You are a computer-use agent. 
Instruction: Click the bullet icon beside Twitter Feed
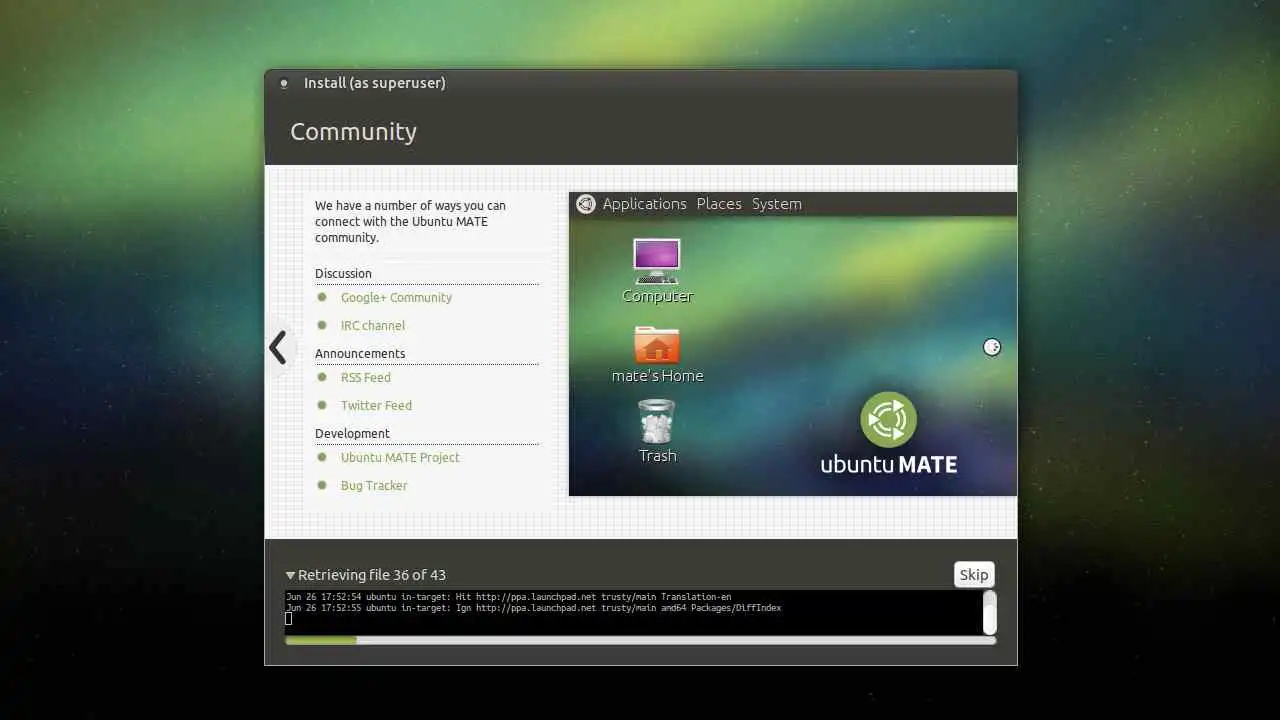coord(322,405)
